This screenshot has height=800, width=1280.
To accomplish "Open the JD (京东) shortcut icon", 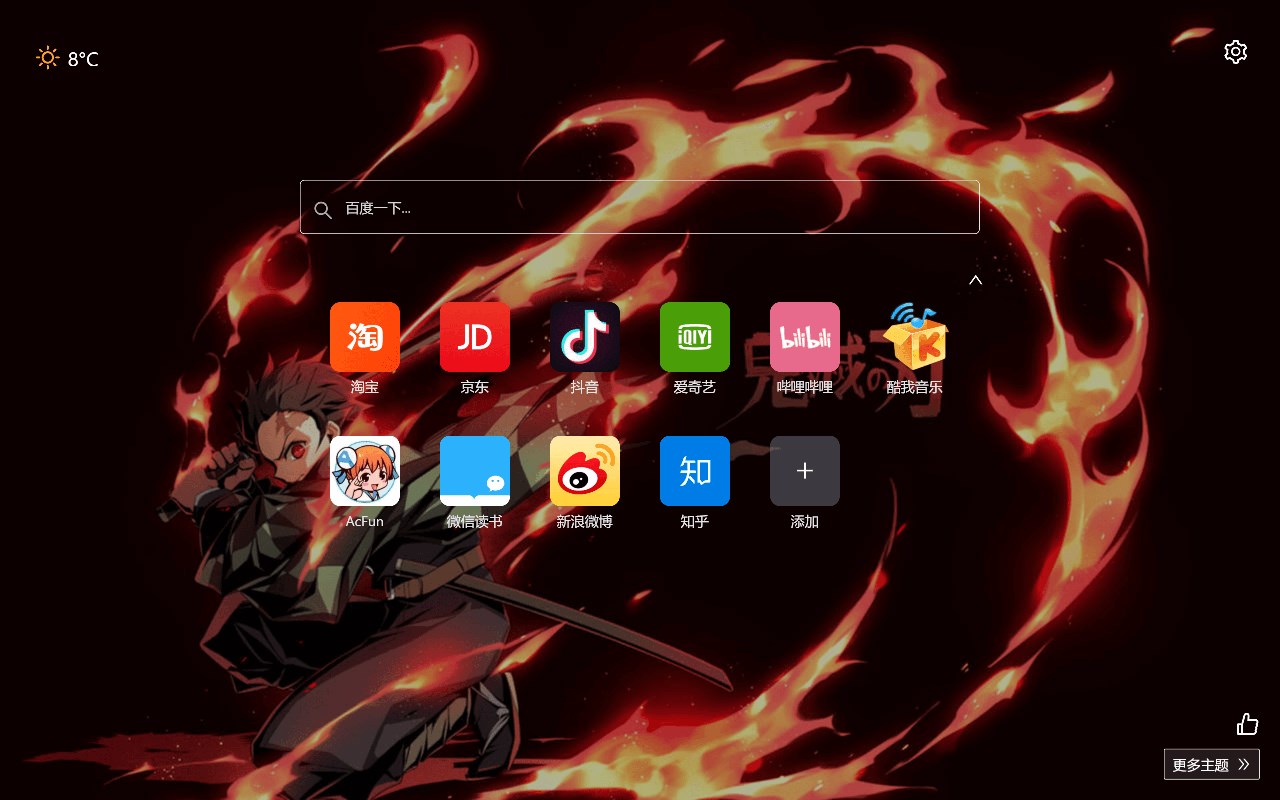I will (x=475, y=337).
